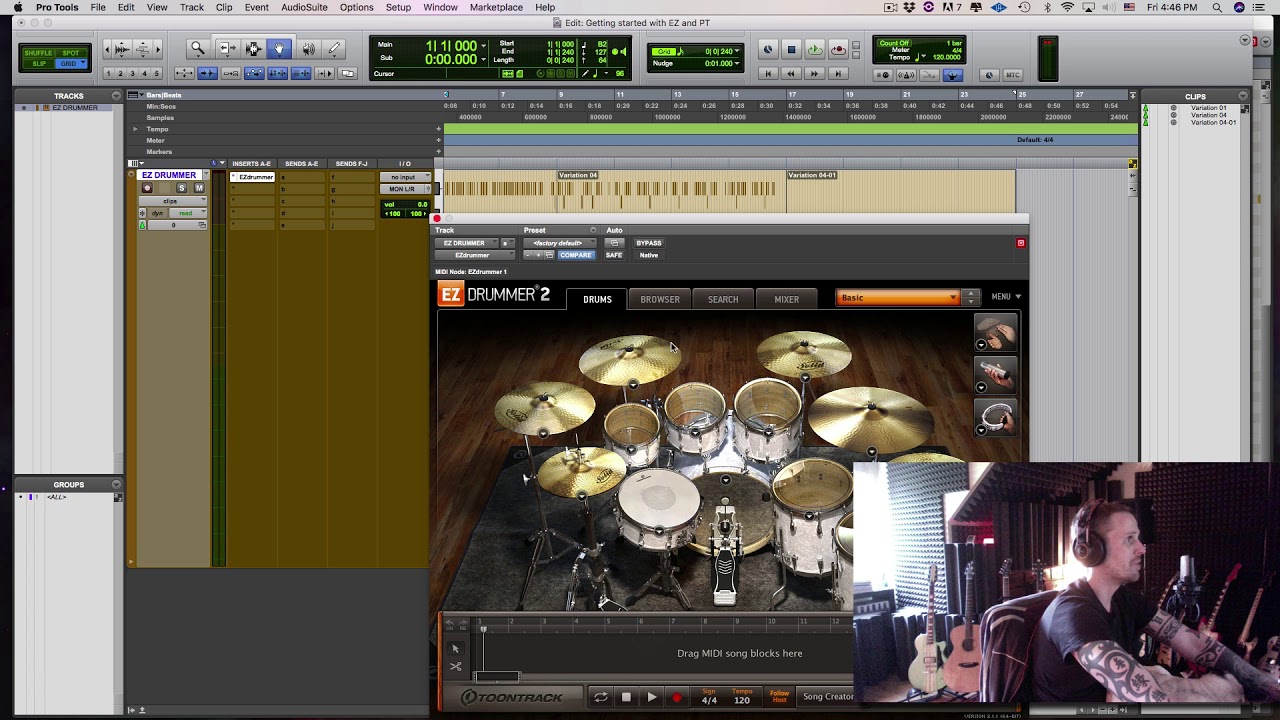Enable Spot edit mode
This screenshot has width=1280, height=720.
(x=69, y=53)
